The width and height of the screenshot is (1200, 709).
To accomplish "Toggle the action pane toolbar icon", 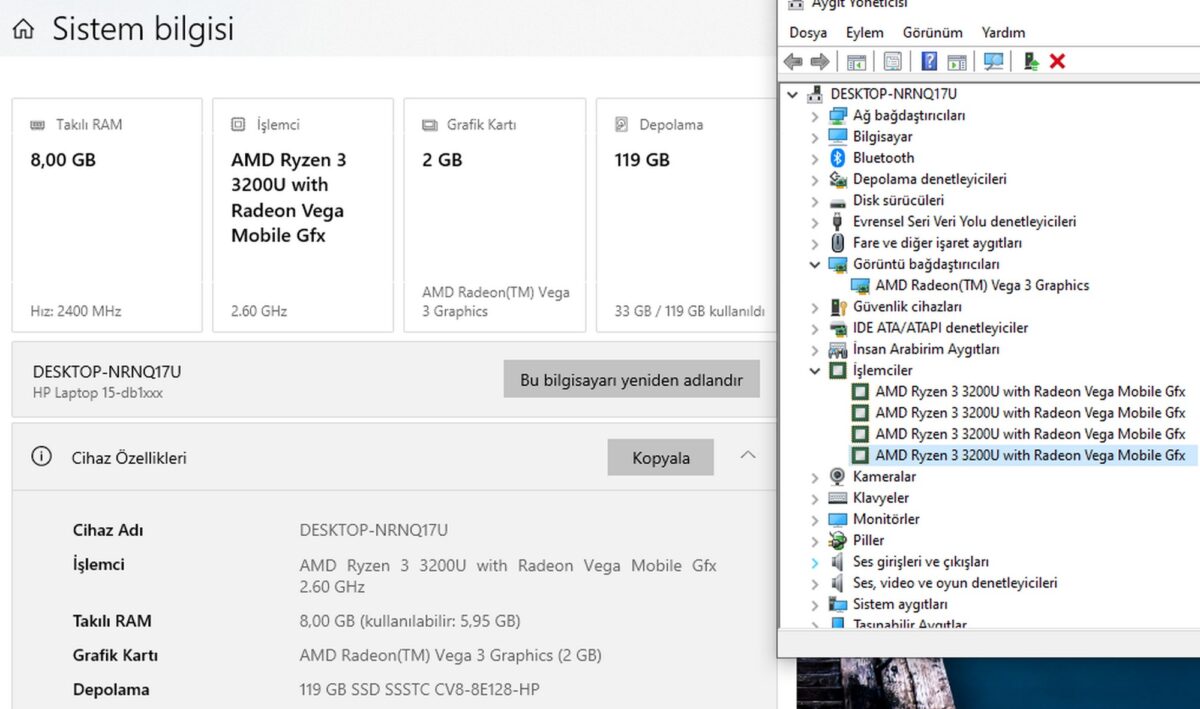I will click(957, 62).
